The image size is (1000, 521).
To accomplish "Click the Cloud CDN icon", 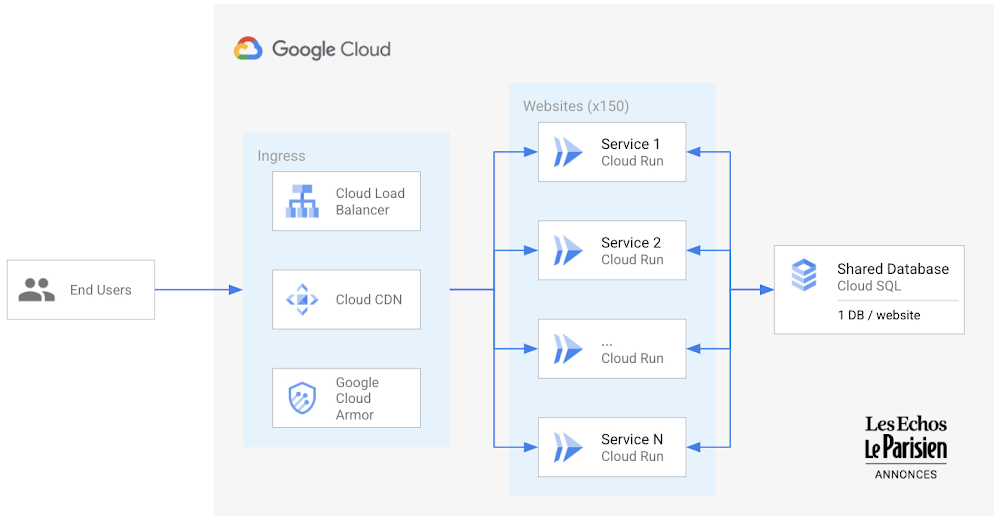I will tap(302, 299).
